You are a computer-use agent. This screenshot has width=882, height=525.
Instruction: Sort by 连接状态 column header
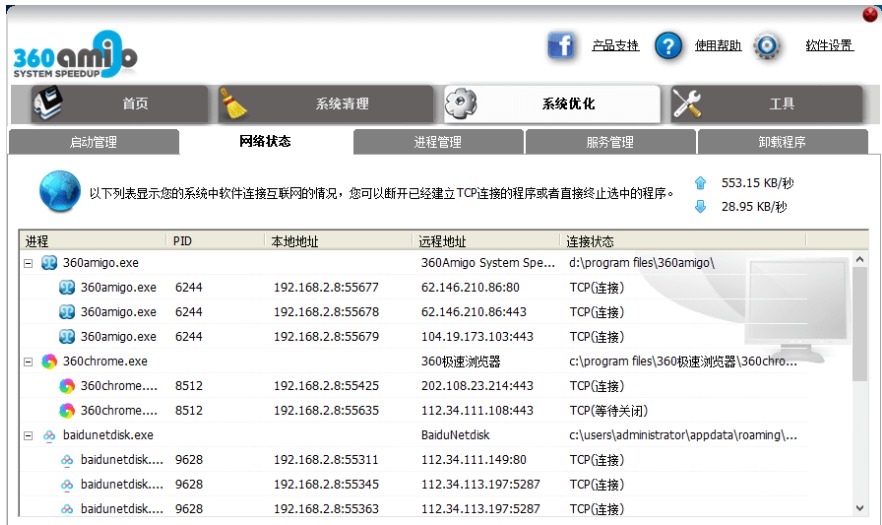tap(683, 241)
